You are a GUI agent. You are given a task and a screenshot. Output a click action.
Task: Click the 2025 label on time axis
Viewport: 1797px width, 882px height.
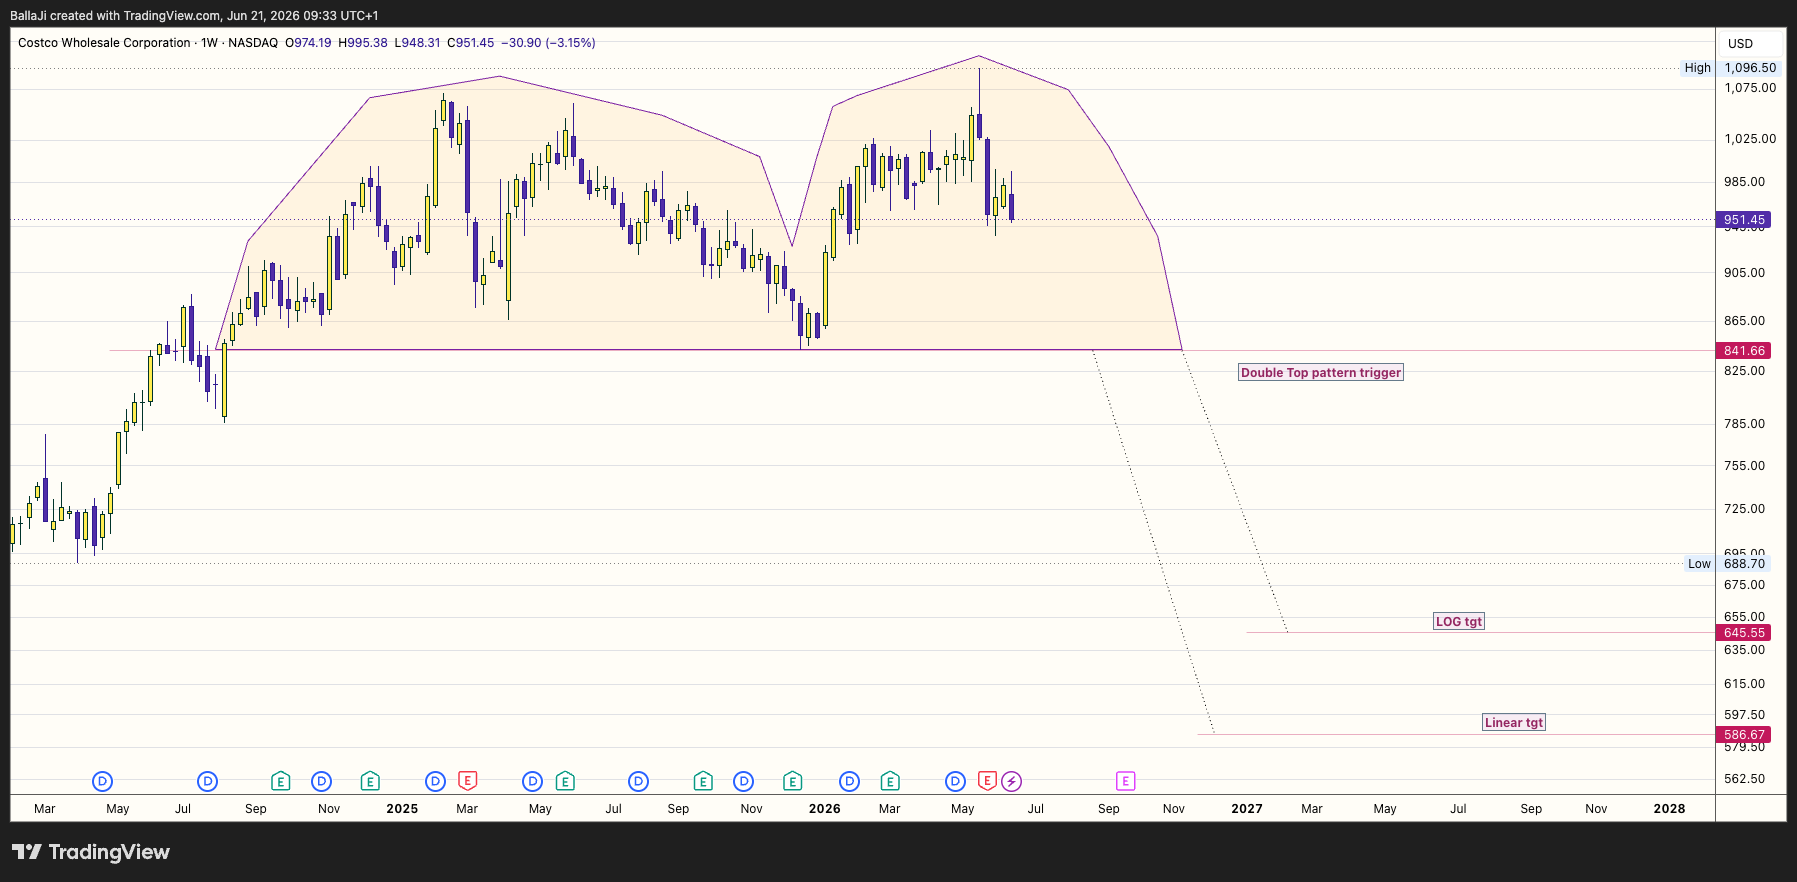coord(402,809)
